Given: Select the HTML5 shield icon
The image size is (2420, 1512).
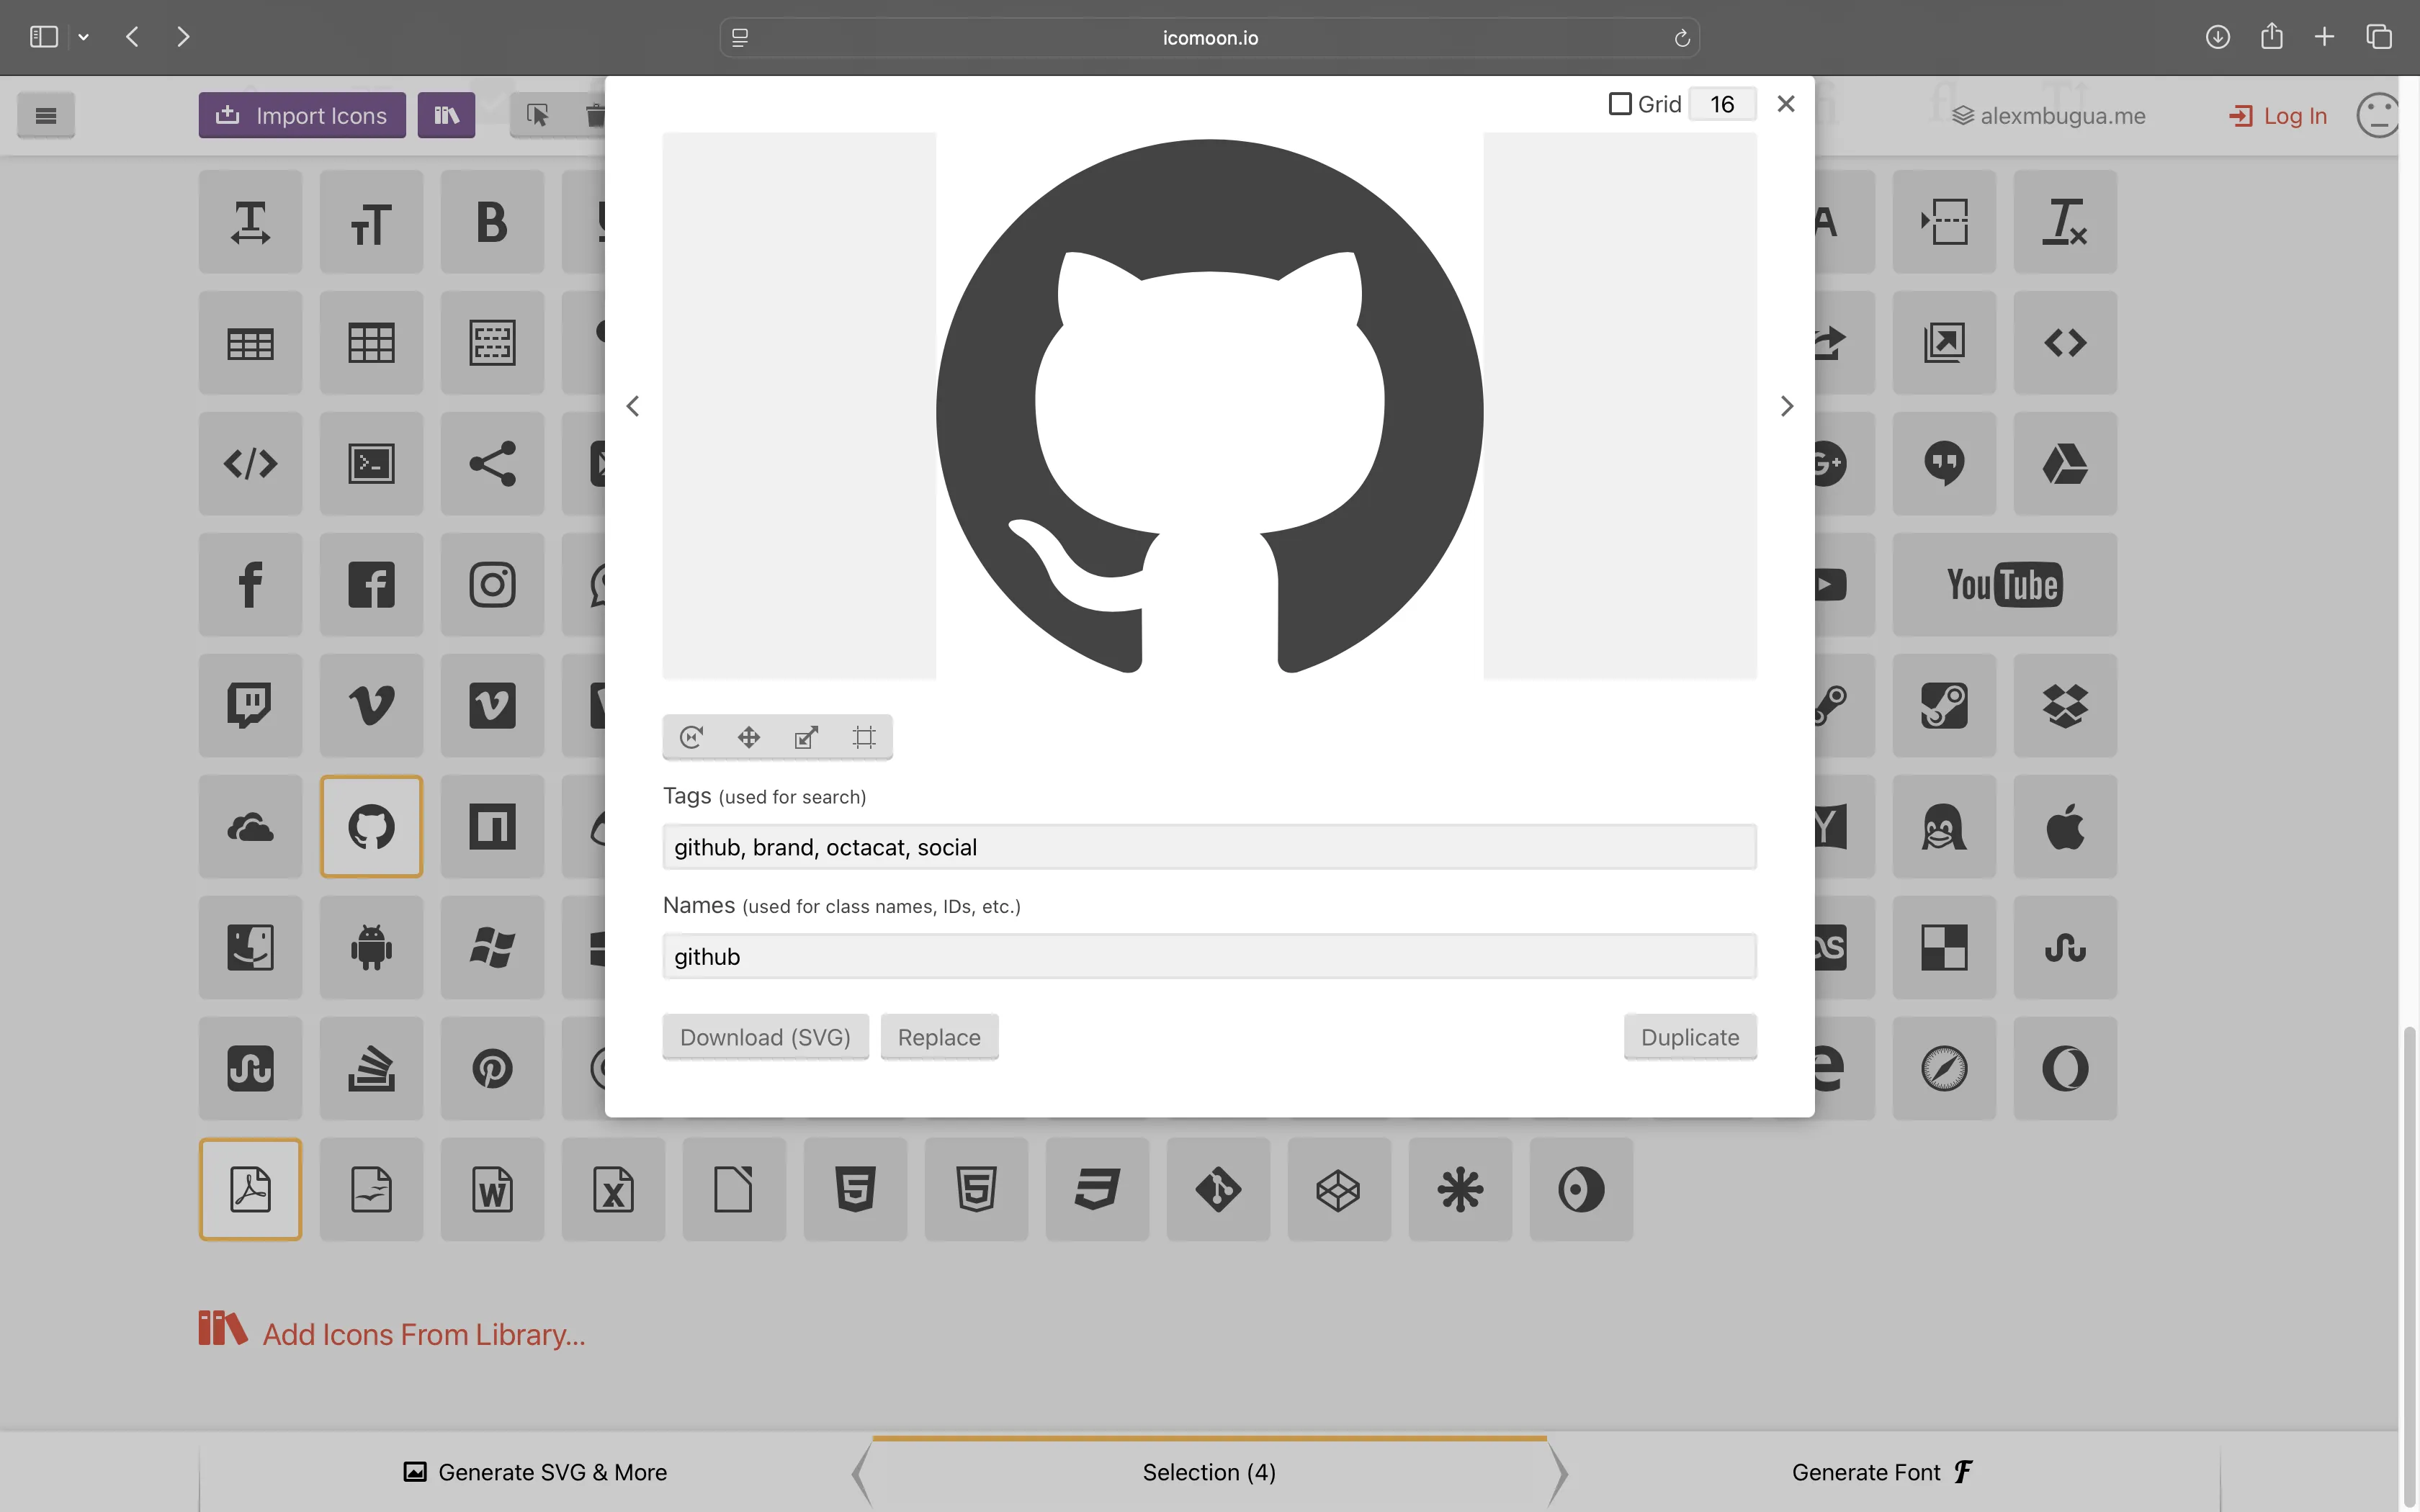Looking at the screenshot, I should (x=855, y=1189).
